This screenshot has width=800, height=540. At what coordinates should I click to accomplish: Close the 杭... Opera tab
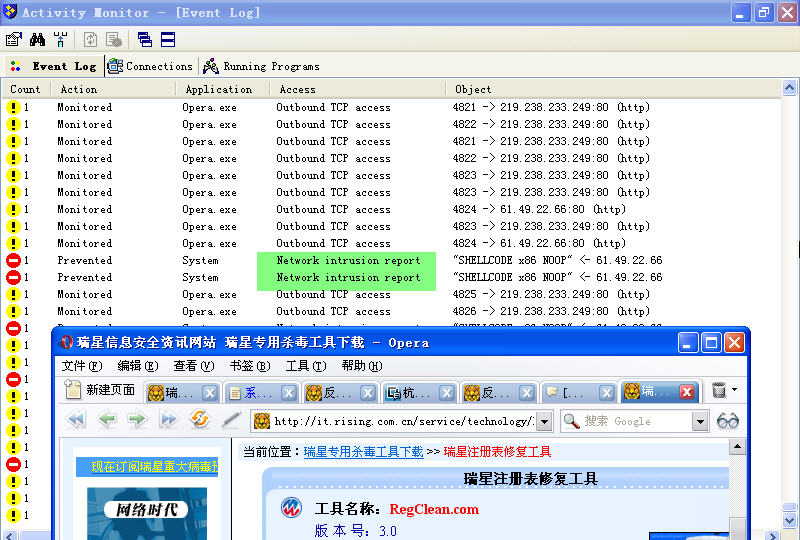[x=447, y=392]
